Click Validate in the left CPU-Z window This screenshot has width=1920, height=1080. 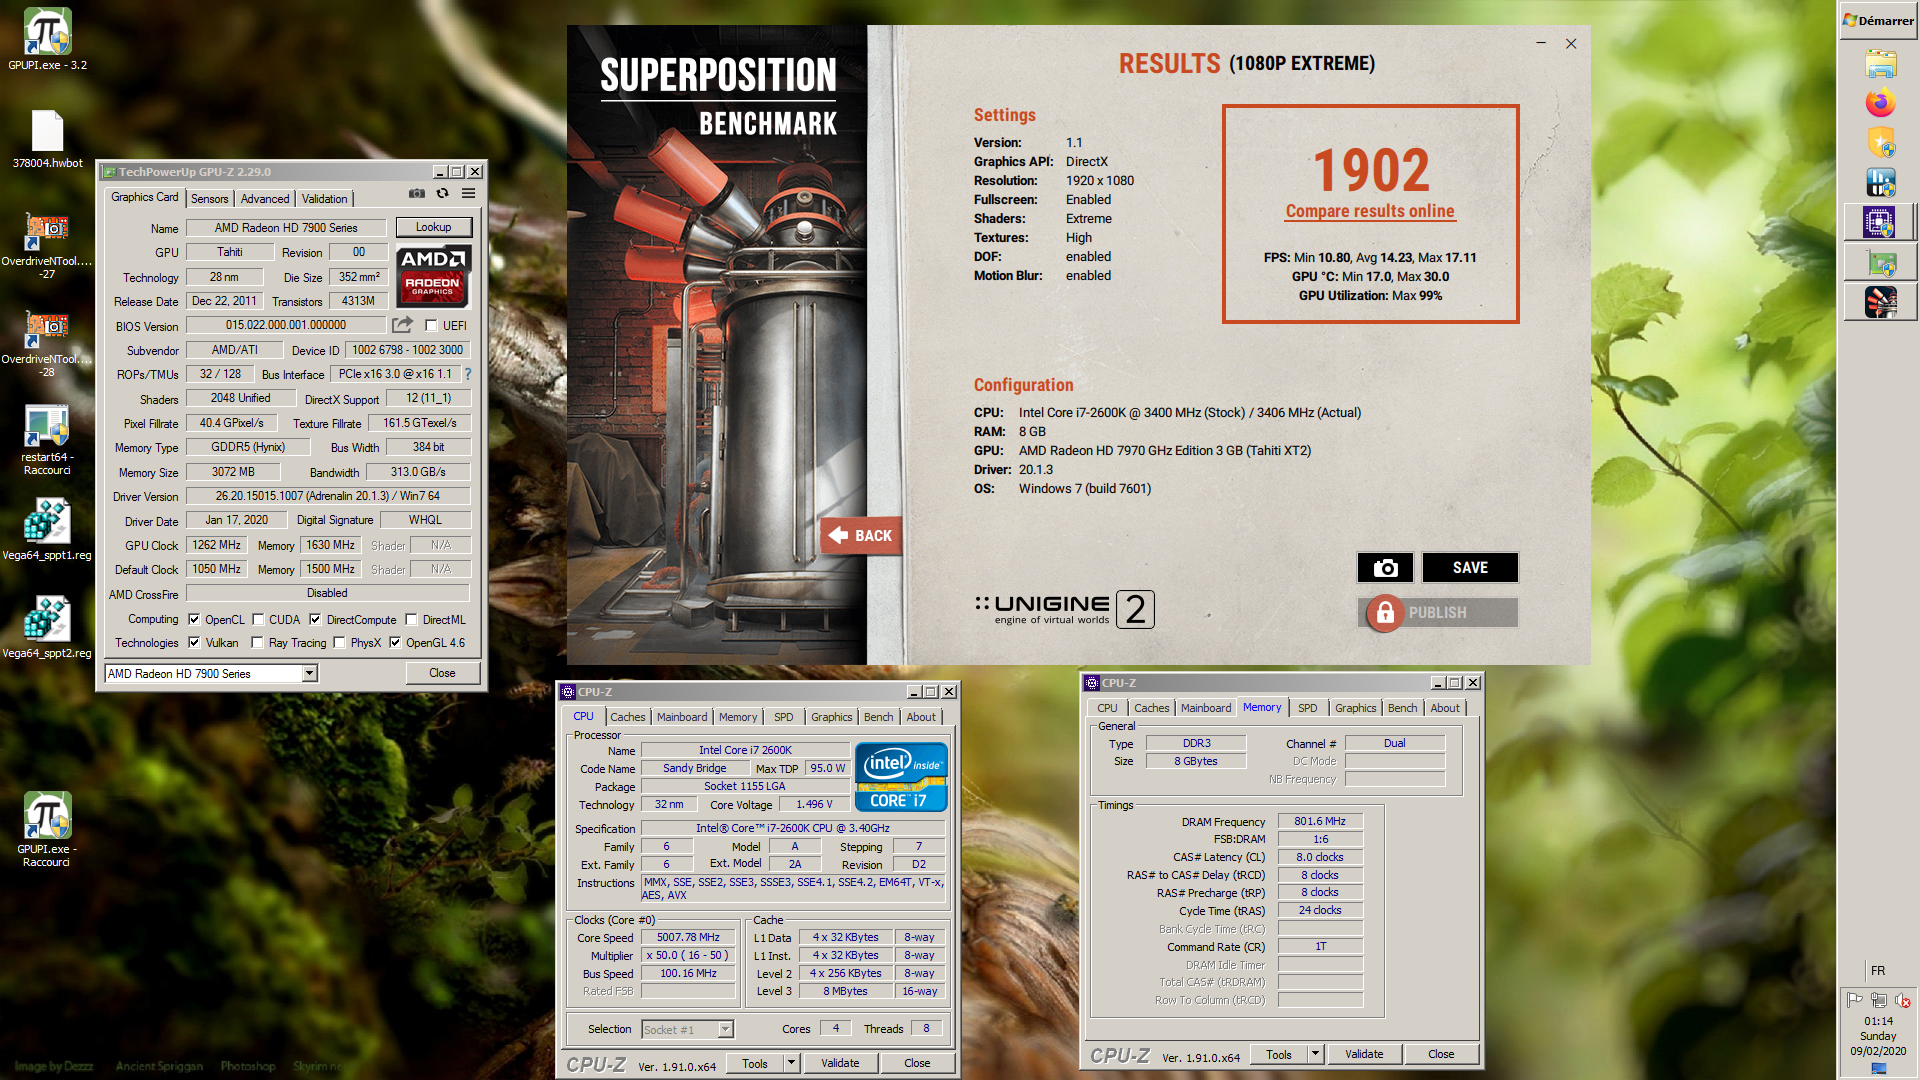[x=840, y=1063]
